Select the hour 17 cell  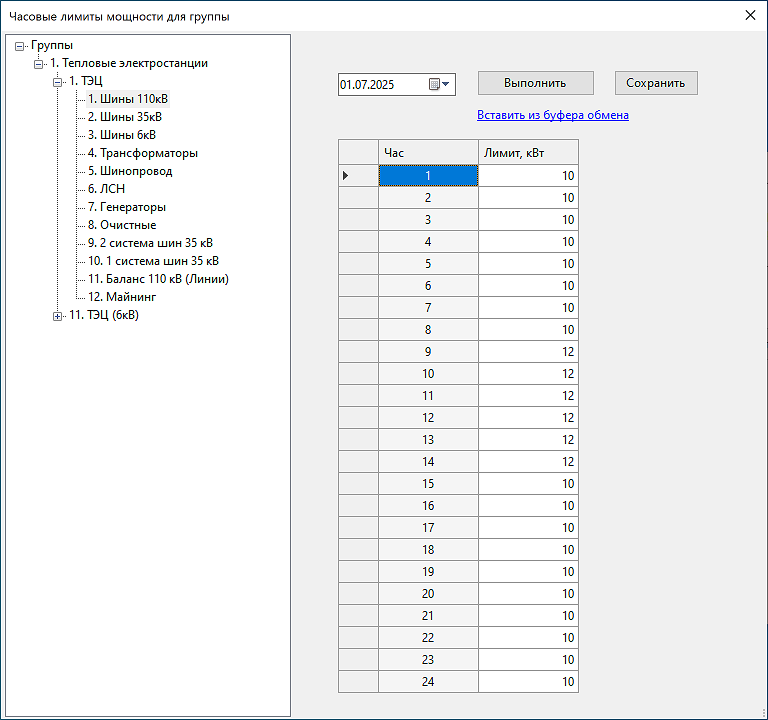point(428,528)
